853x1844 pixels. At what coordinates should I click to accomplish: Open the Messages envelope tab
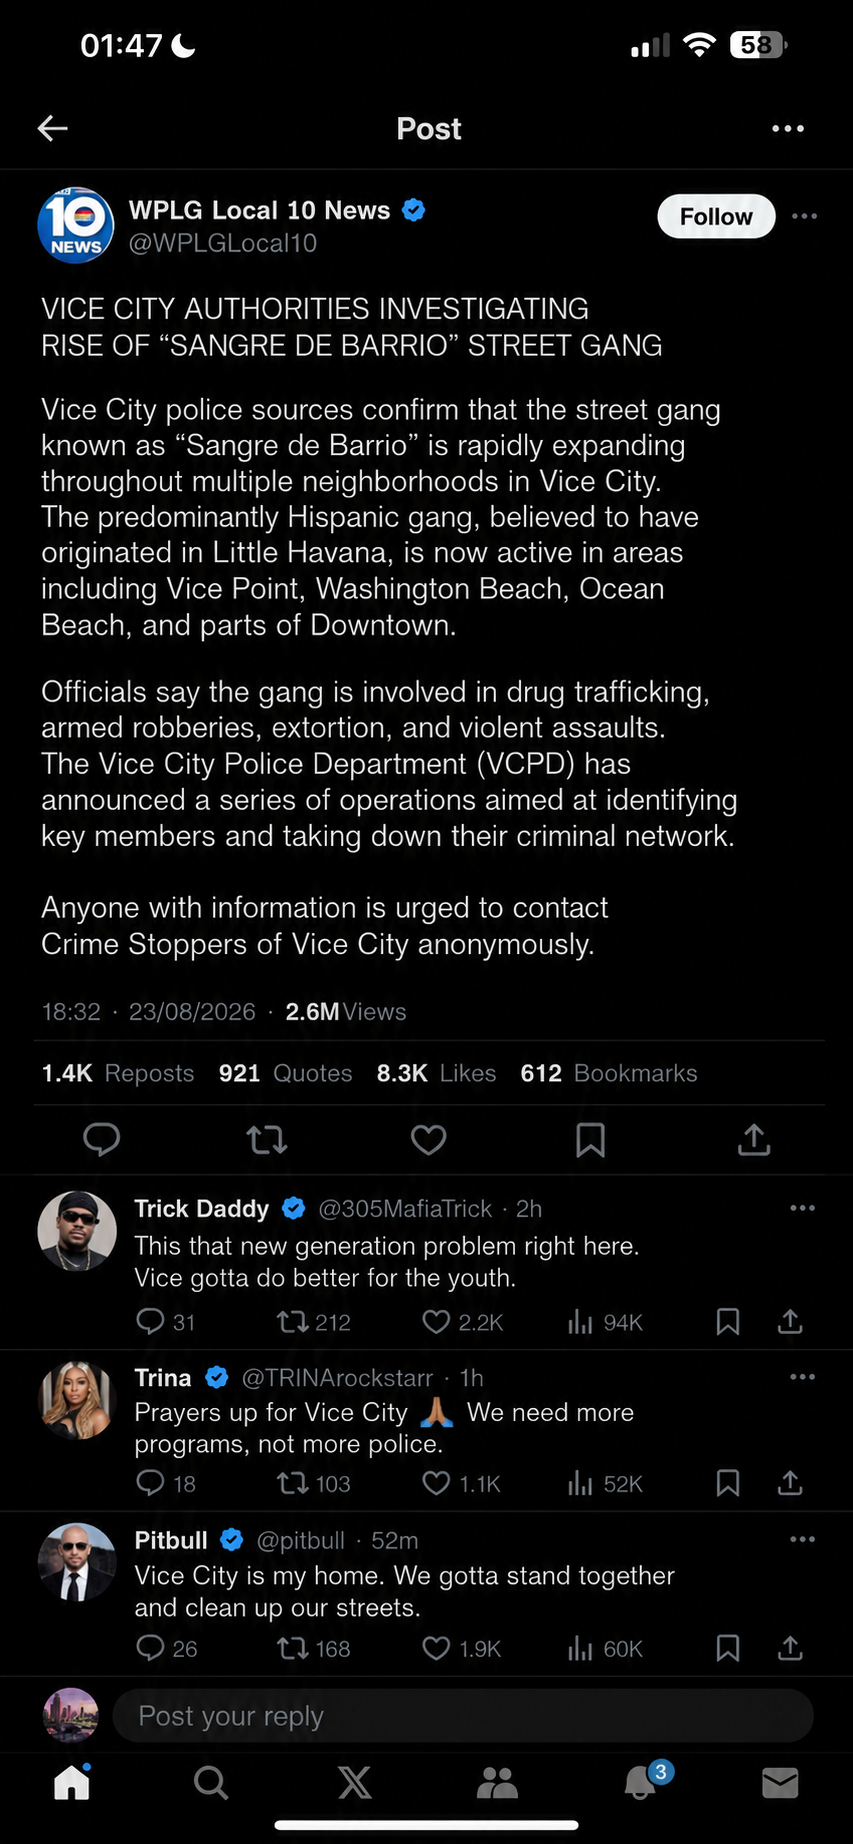pyautogui.click(x=780, y=1782)
